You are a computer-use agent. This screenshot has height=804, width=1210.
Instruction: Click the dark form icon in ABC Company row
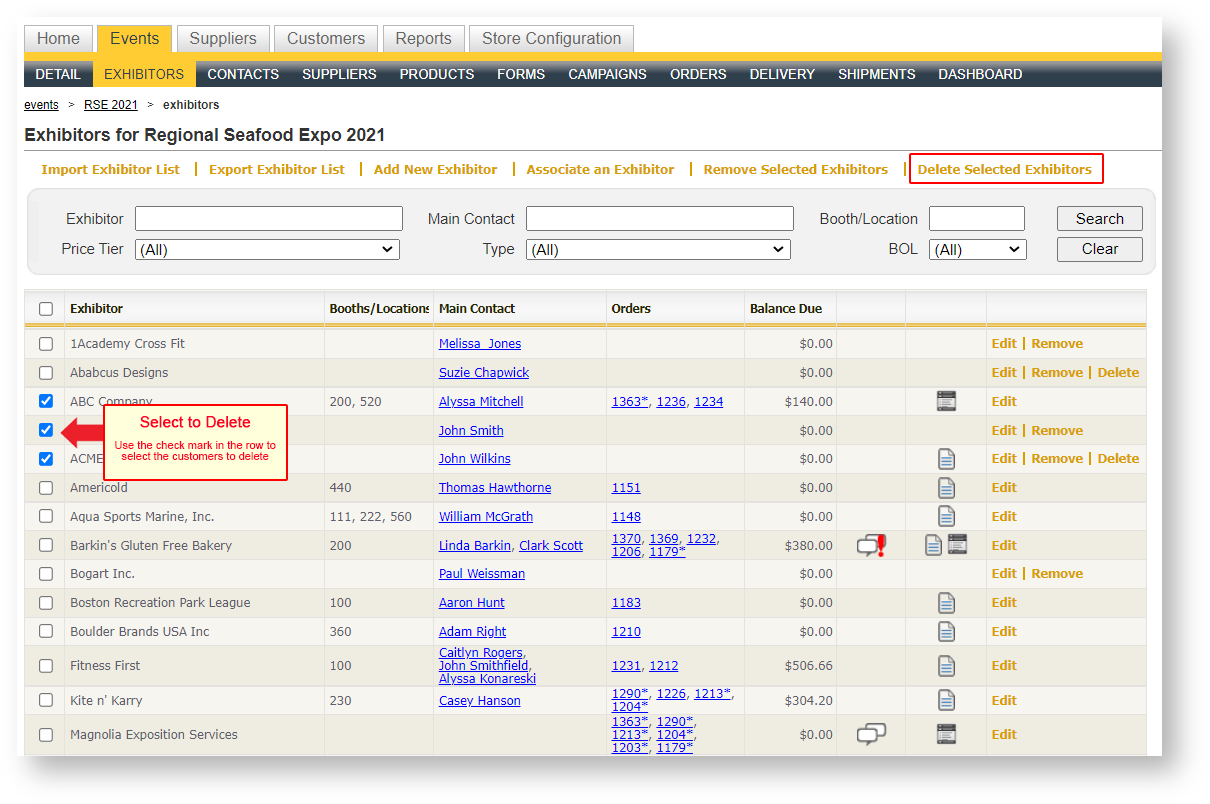coord(946,401)
